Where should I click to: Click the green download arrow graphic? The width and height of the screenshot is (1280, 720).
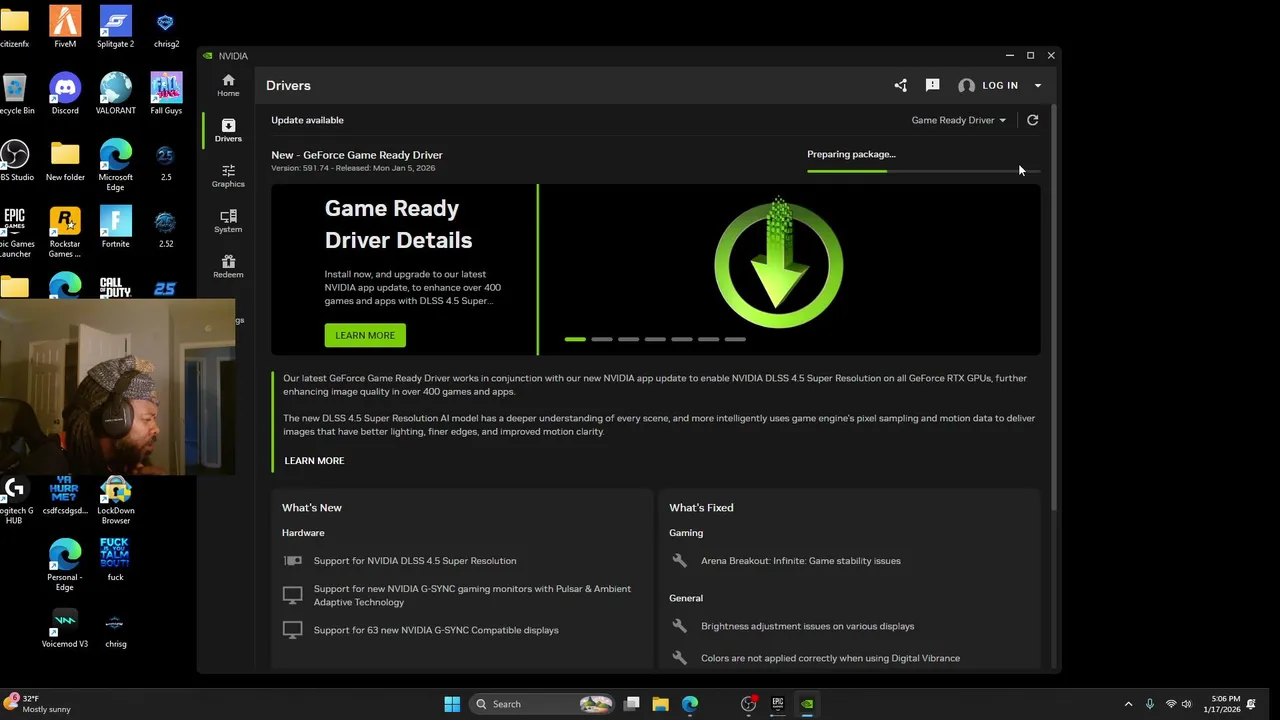point(778,263)
